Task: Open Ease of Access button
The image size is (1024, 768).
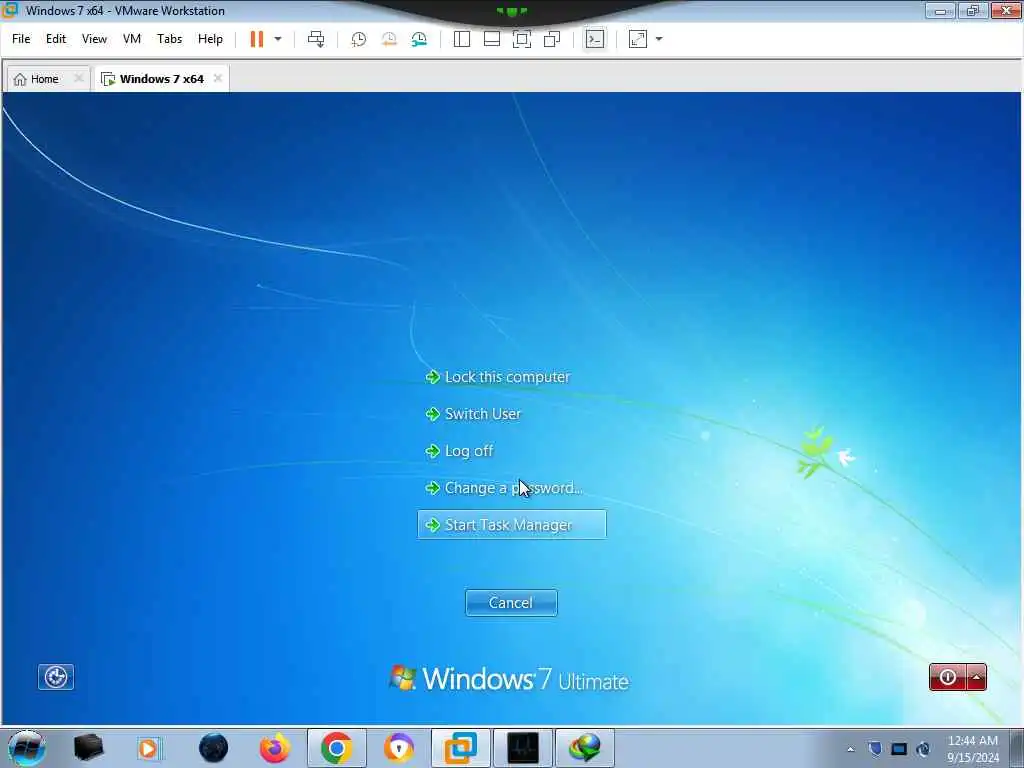Action: click(56, 677)
